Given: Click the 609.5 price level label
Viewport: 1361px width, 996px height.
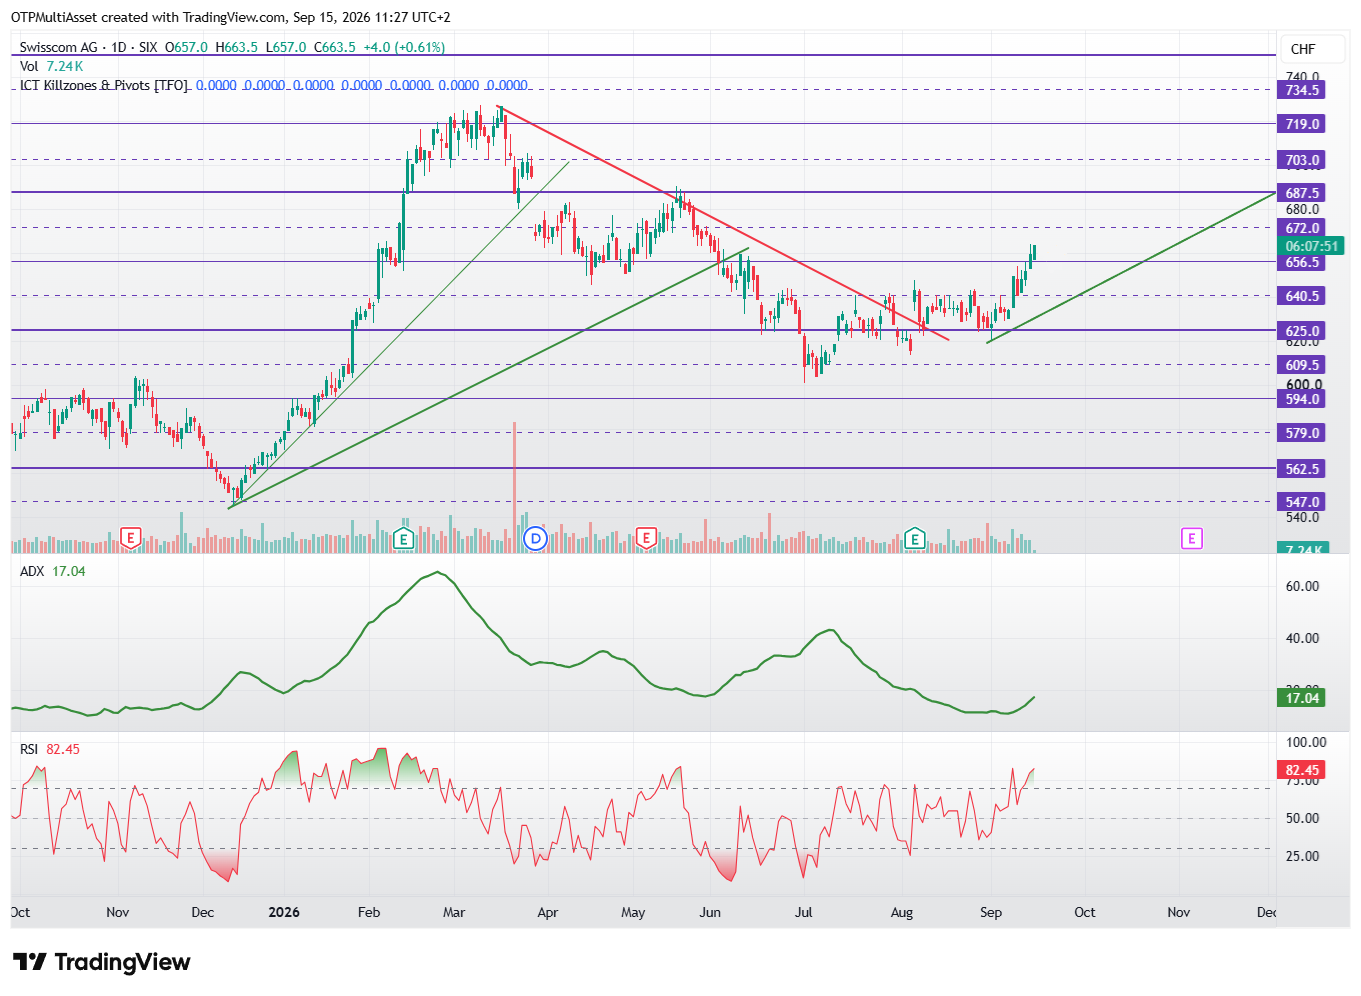Looking at the screenshot, I should [x=1302, y=365].
